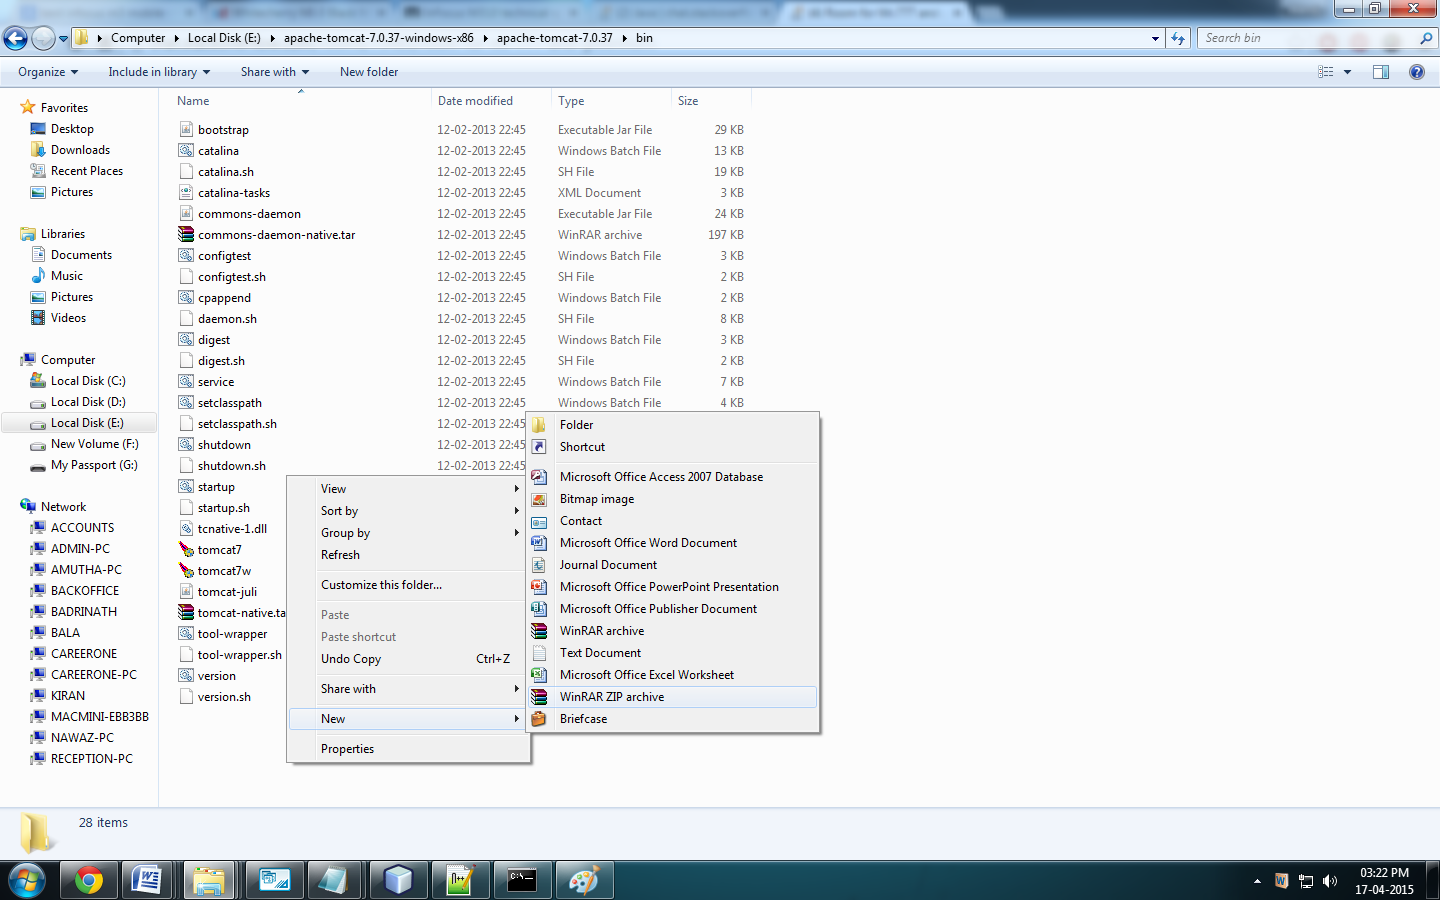Open the Include in library dropdown
Image resolution: width=1440 pixels, height=900 pixels.
(x=159, y=72)
